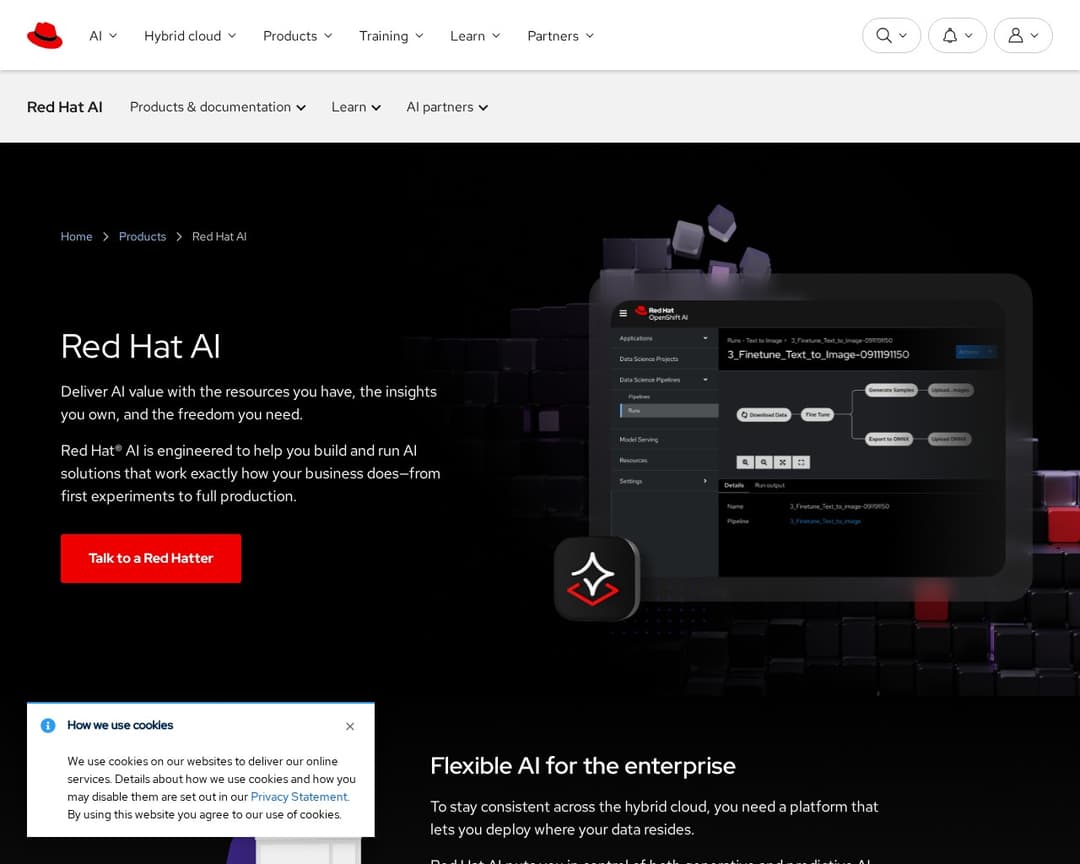Viewport: 1080px width, 864px height.
Task: Open the user account icon
Action: [1015, 35]
